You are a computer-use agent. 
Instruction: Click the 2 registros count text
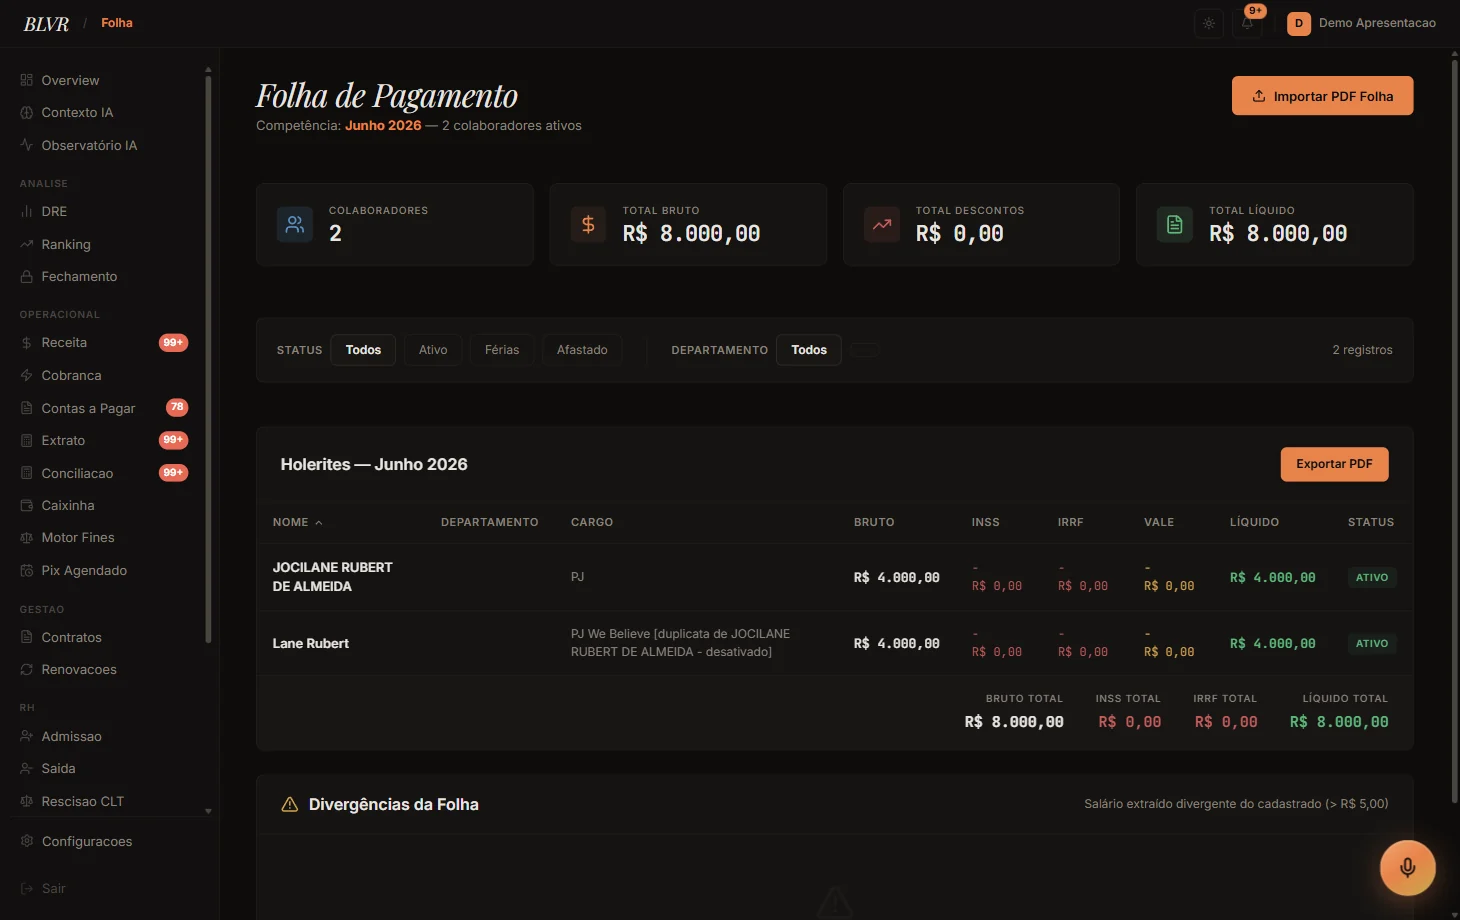tap(1362, 350)
